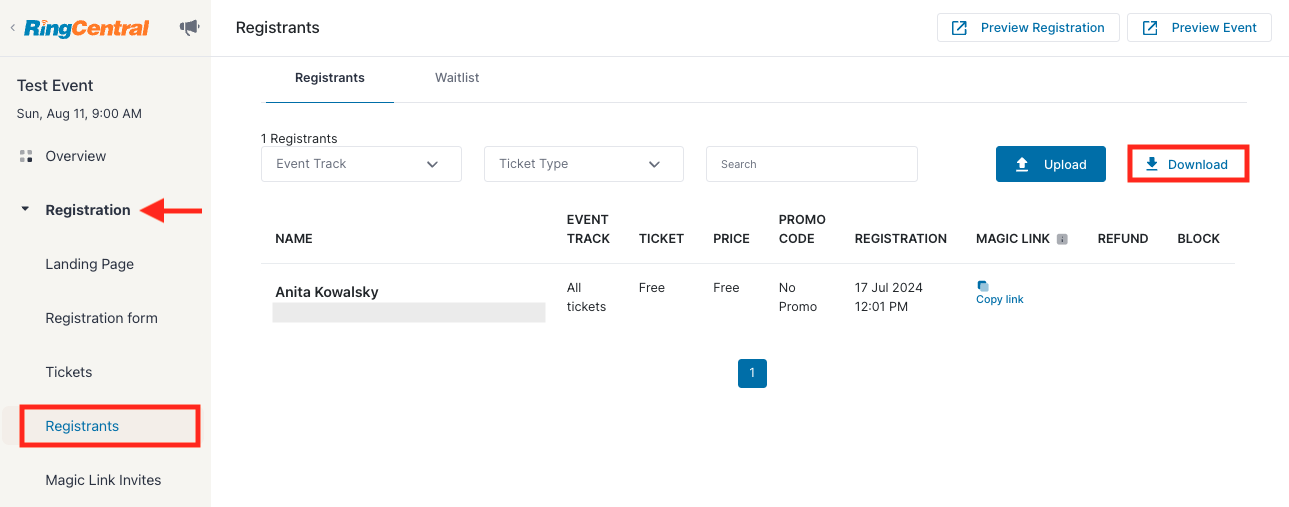
Task: Click page 1 pagination button
Action: [x=752, y=373]
